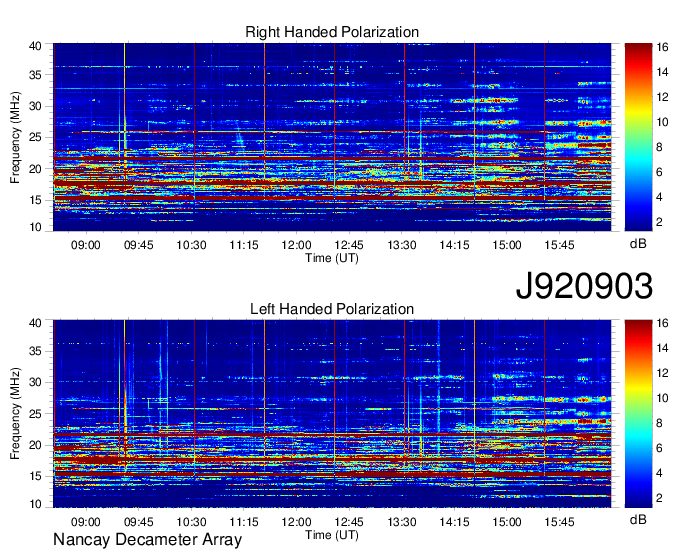Click 12:45 tick on lower time axis

coord(349,522)
